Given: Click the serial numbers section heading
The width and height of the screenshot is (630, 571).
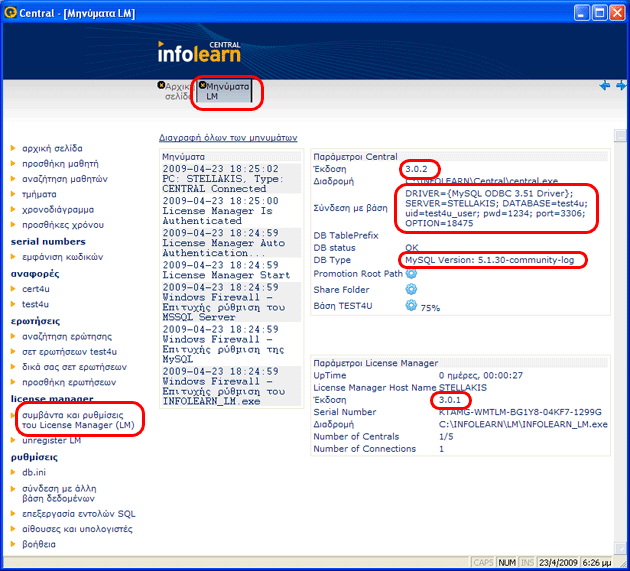Looking at the screenshot, I should click(48, 241).
